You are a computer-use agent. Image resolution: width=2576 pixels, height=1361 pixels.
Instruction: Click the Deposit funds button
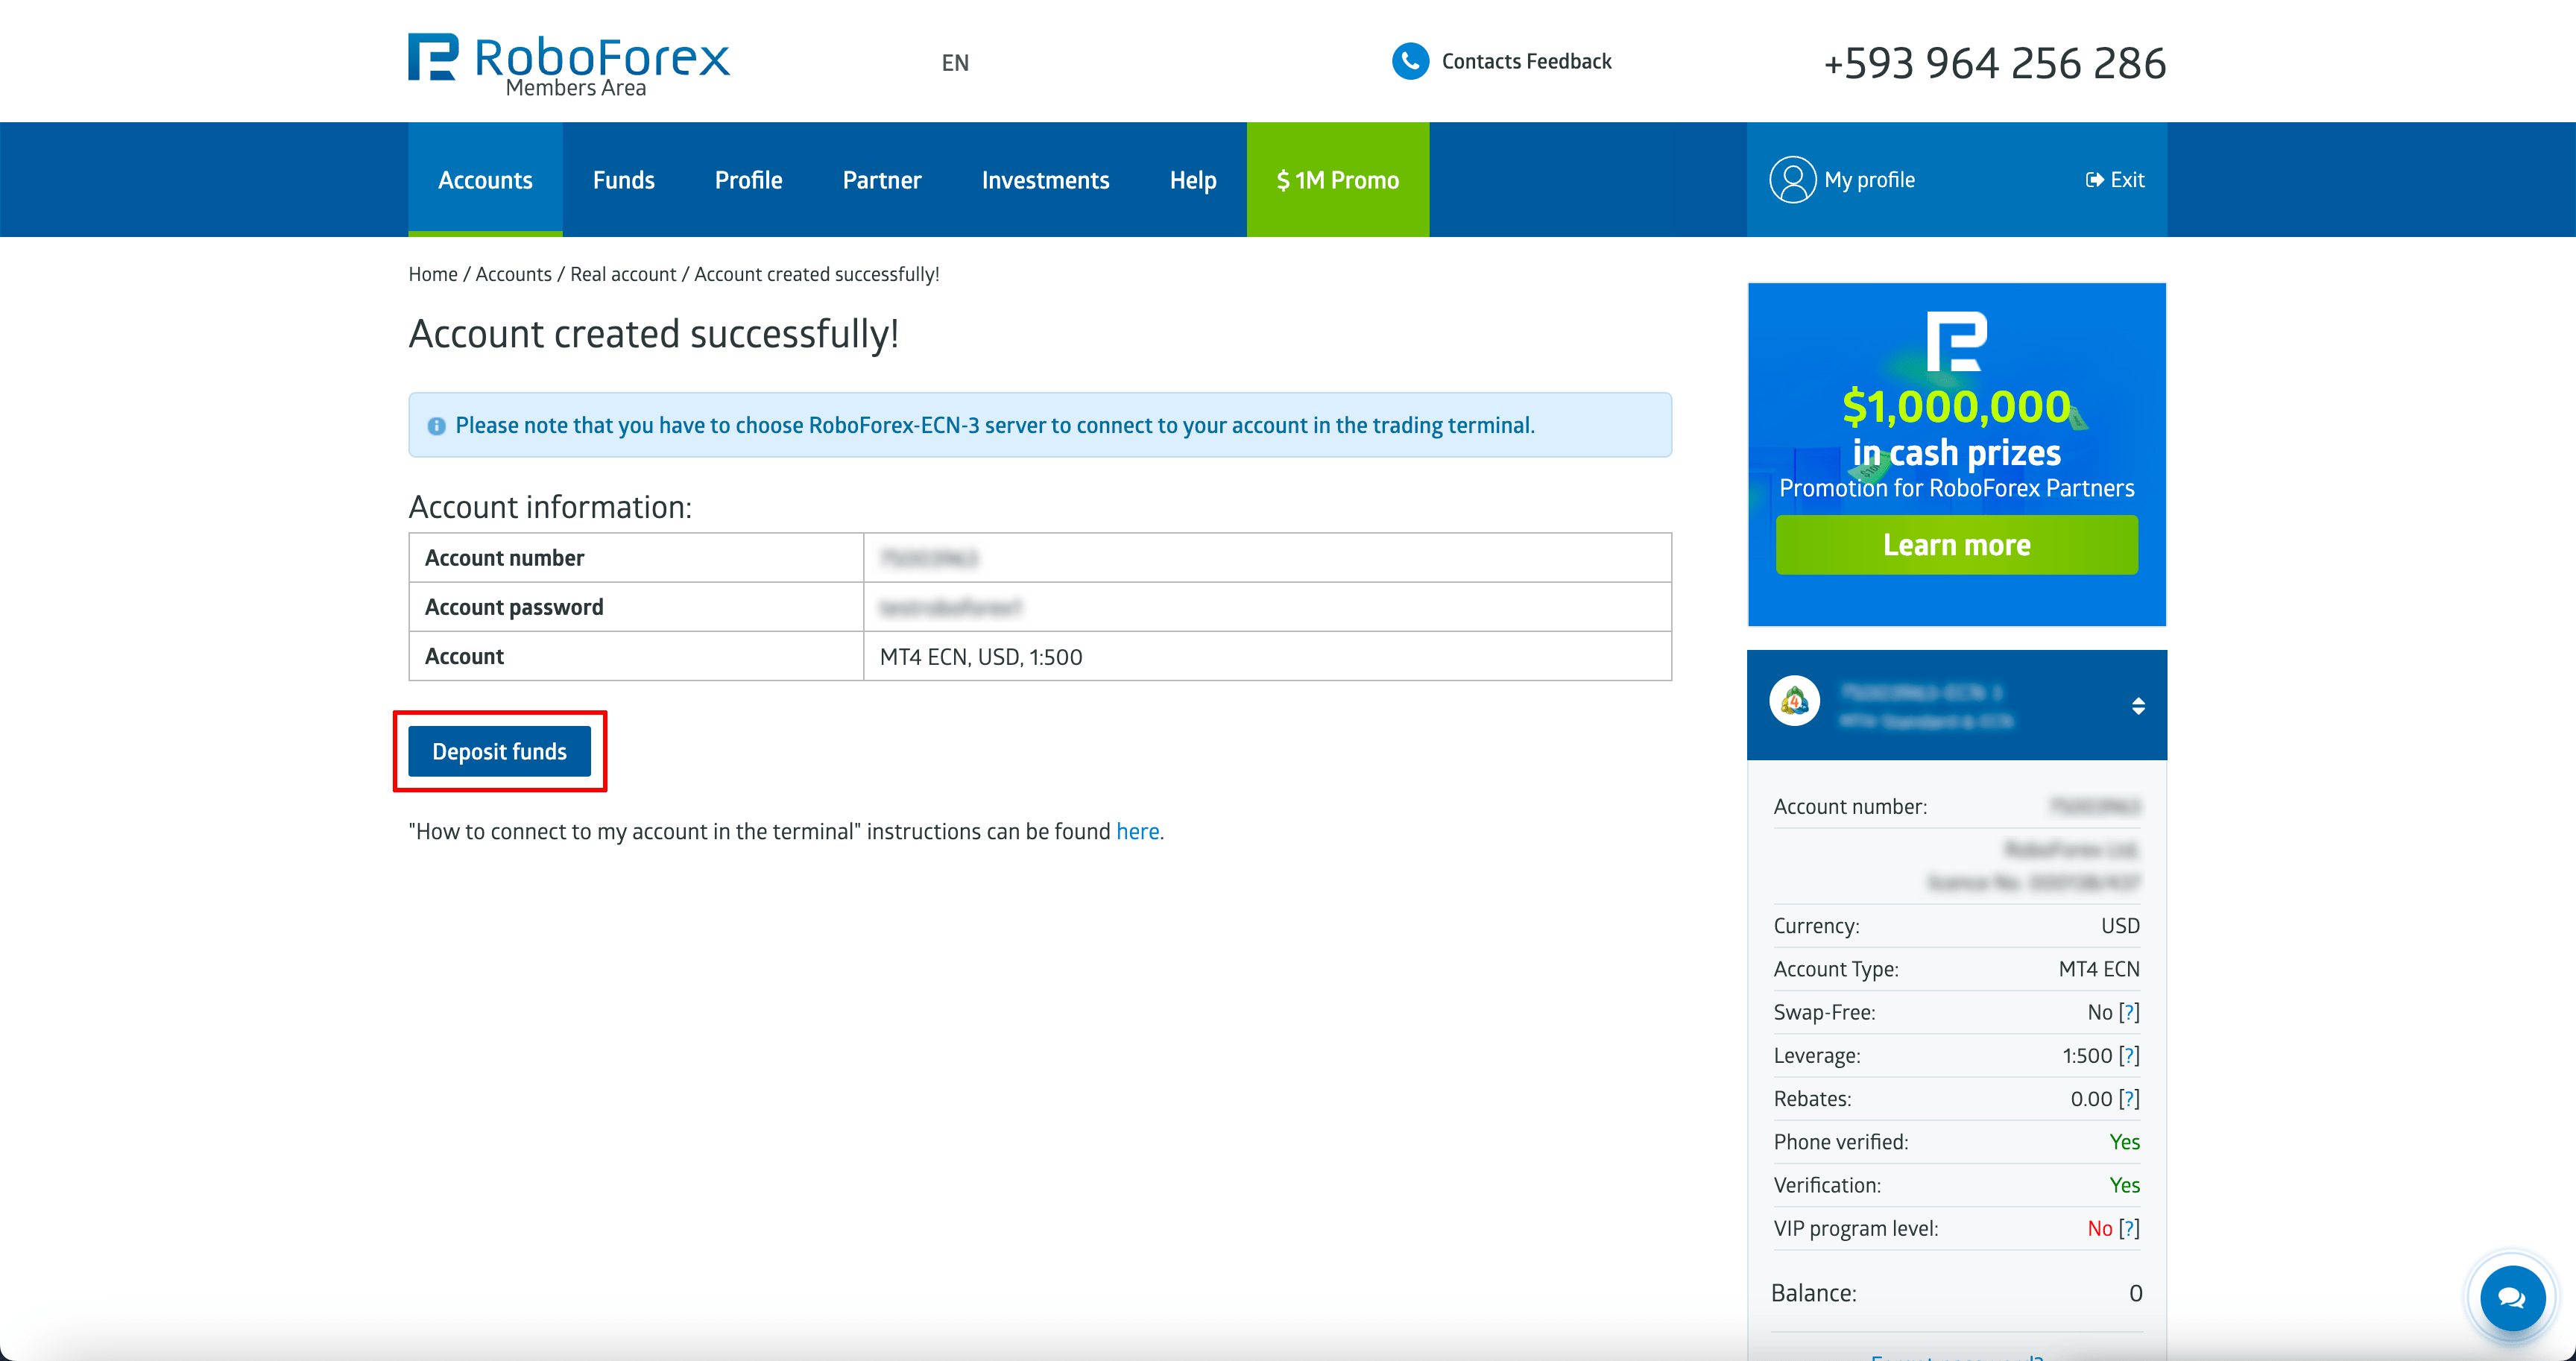coord(499,751)
